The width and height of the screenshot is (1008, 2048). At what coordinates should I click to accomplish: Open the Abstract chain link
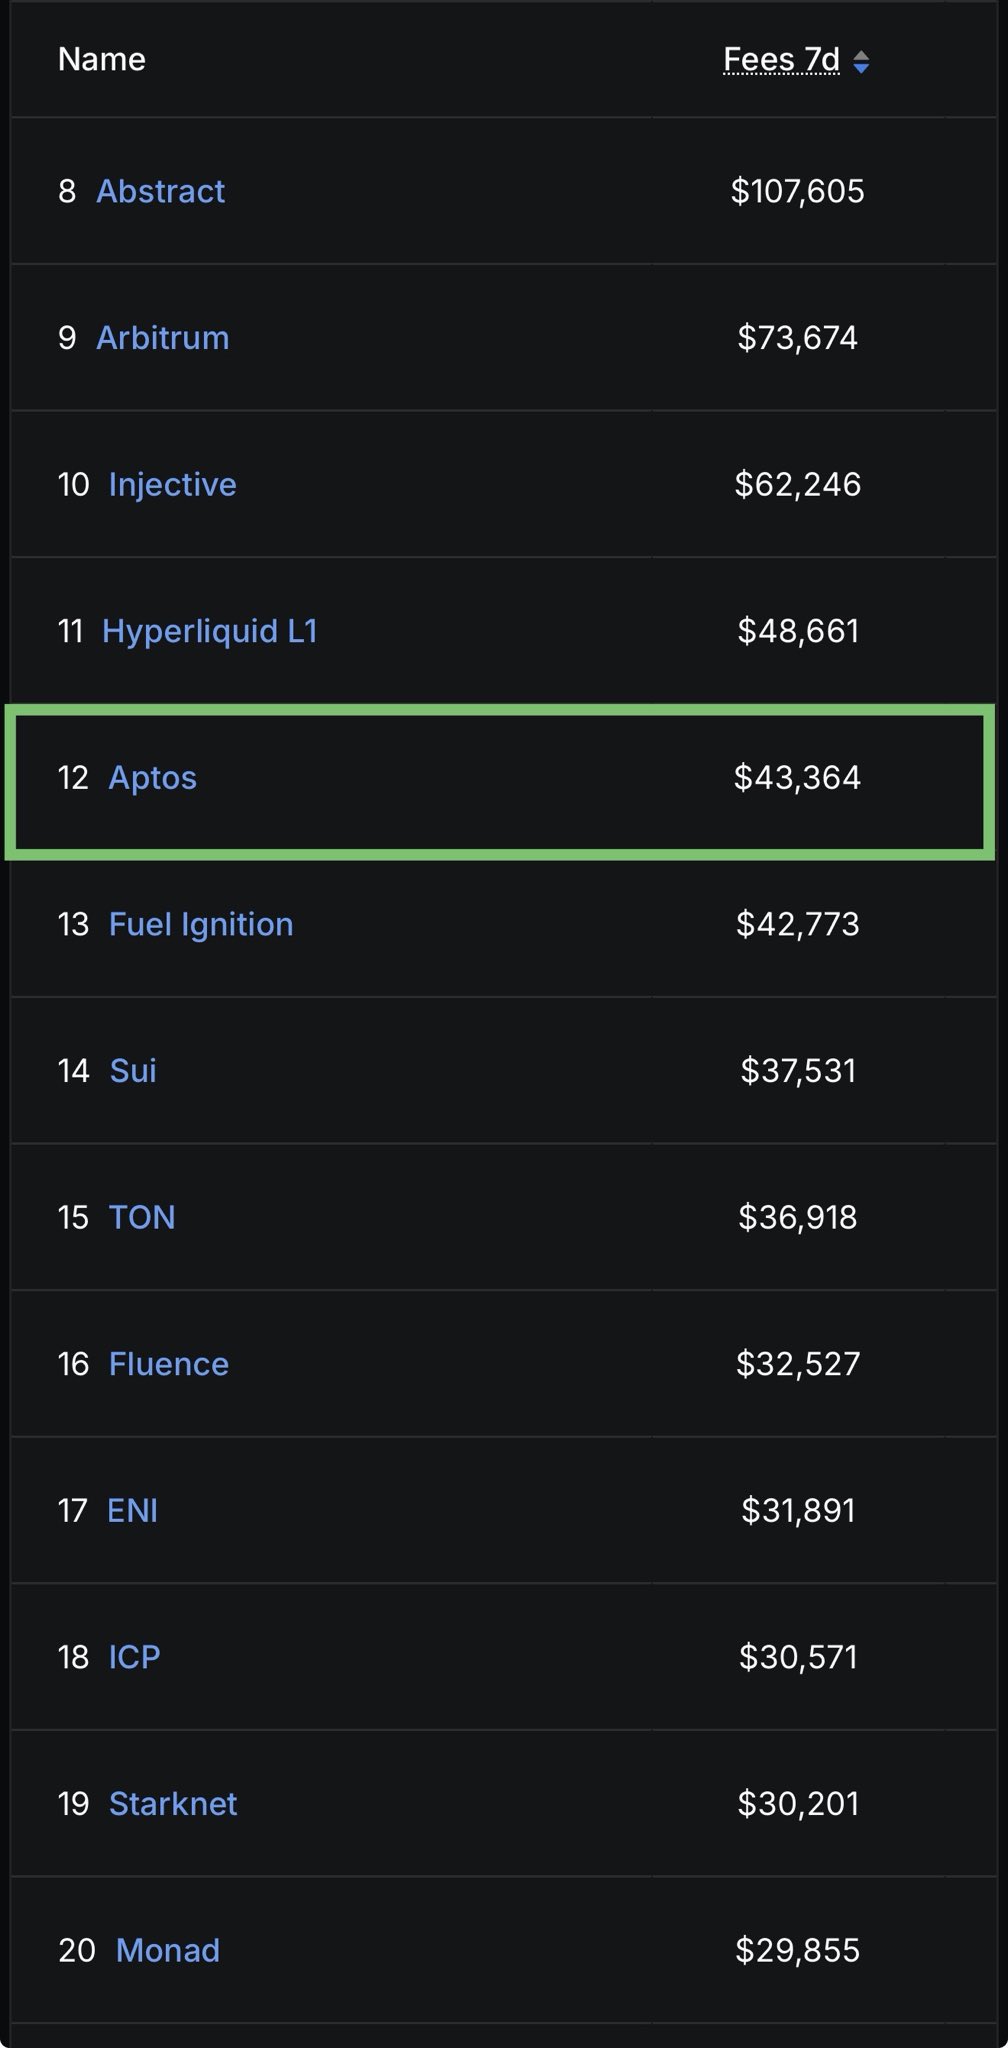160,191
